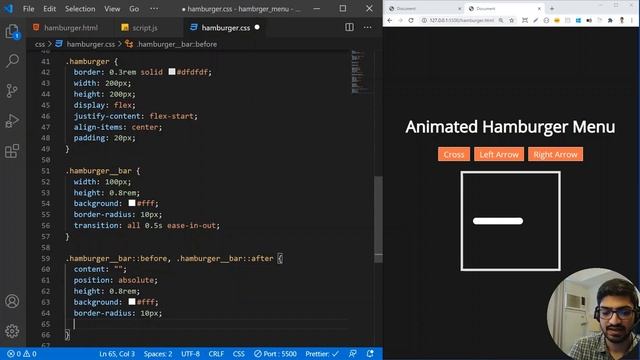The width and height of the screenshot is (640, 360).
Task: Click Ln 65, Col 3 in status bar
Action: tap(117, 354)
